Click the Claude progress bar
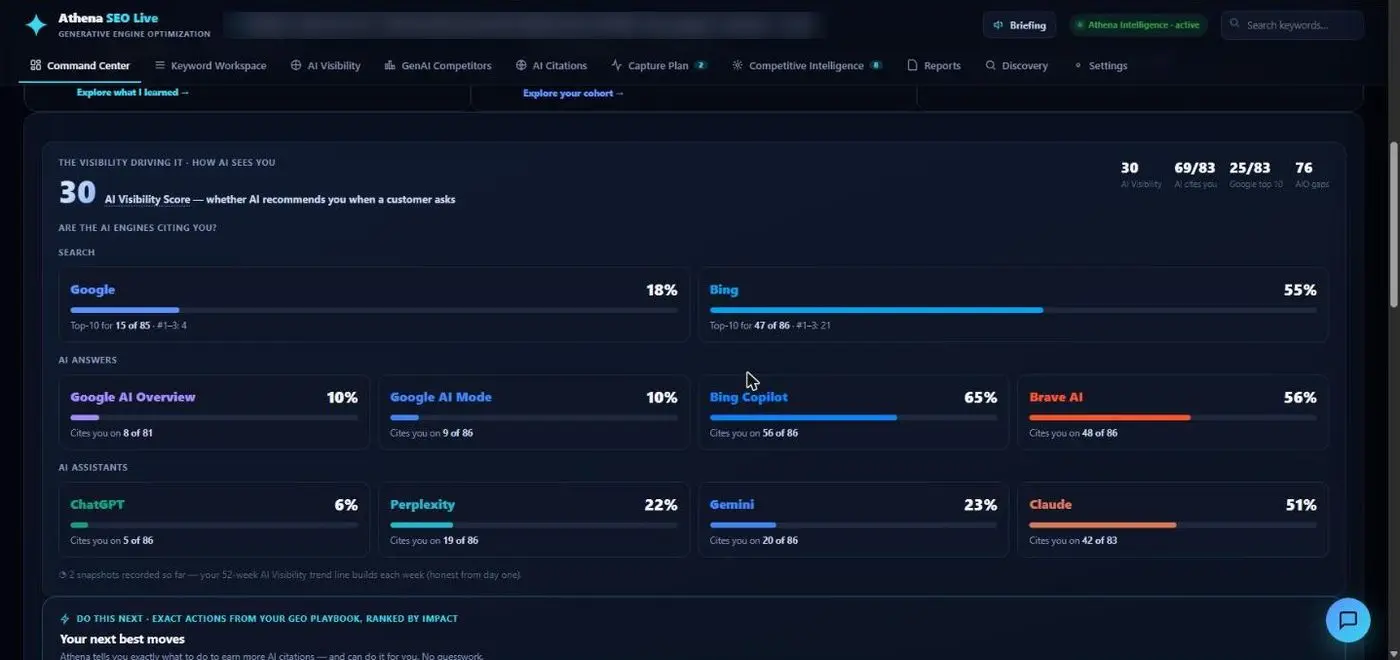 pyautogui.click(x=1173, y=525)
